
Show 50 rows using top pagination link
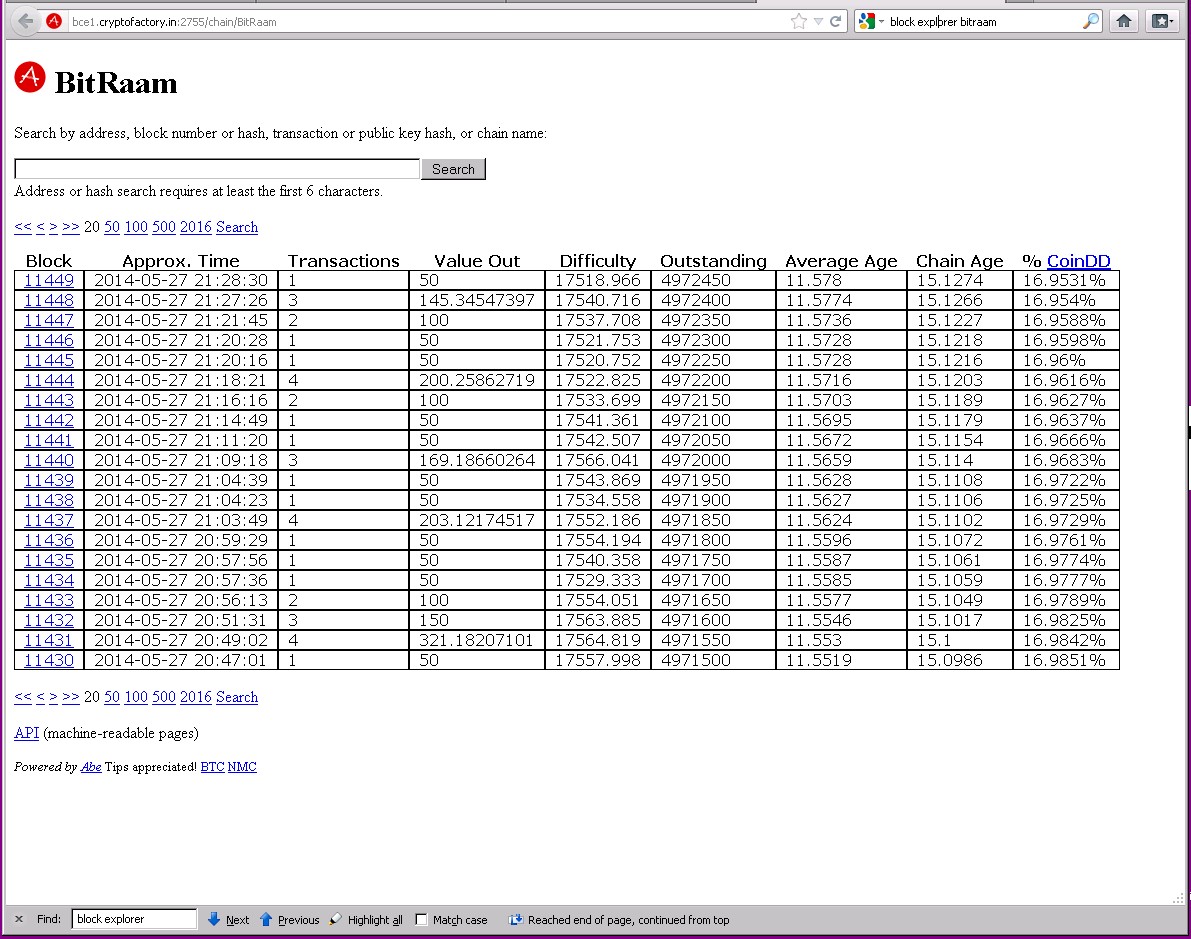pyautogui.click(x=112, y=227)
